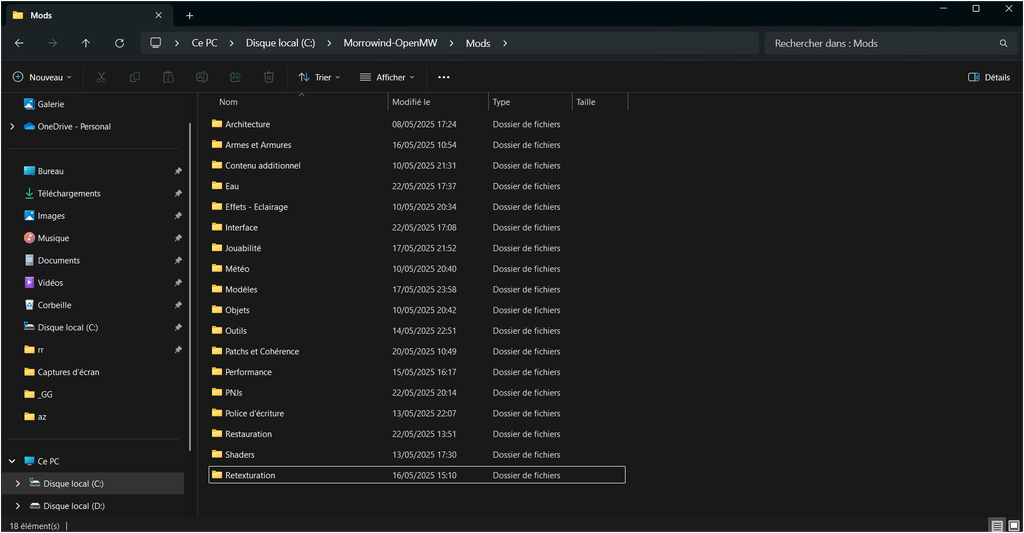Expand Disque local (C:) under Ce PC

click(18, 484)
